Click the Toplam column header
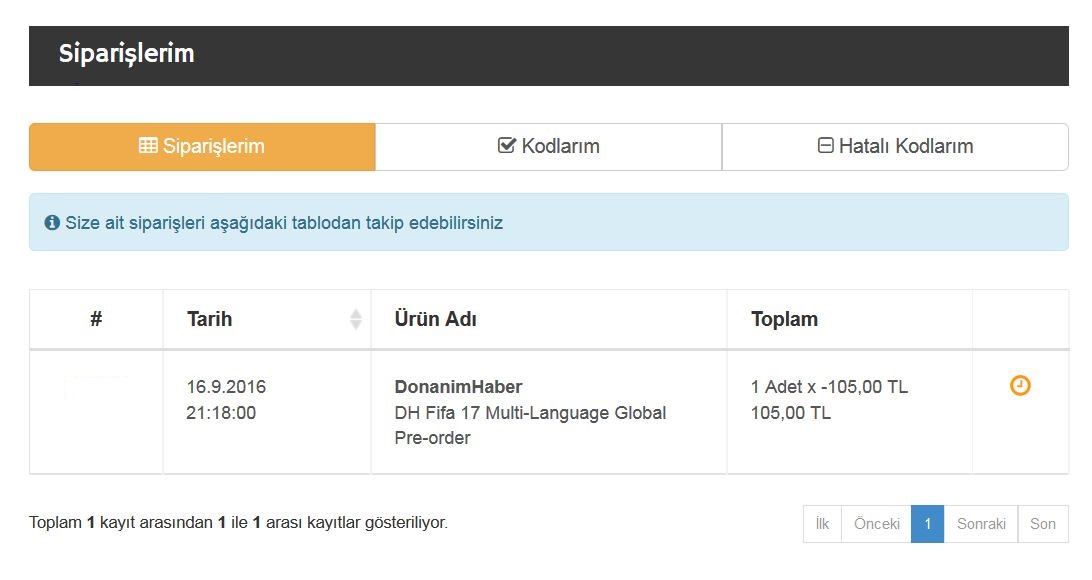 [784, 320]
